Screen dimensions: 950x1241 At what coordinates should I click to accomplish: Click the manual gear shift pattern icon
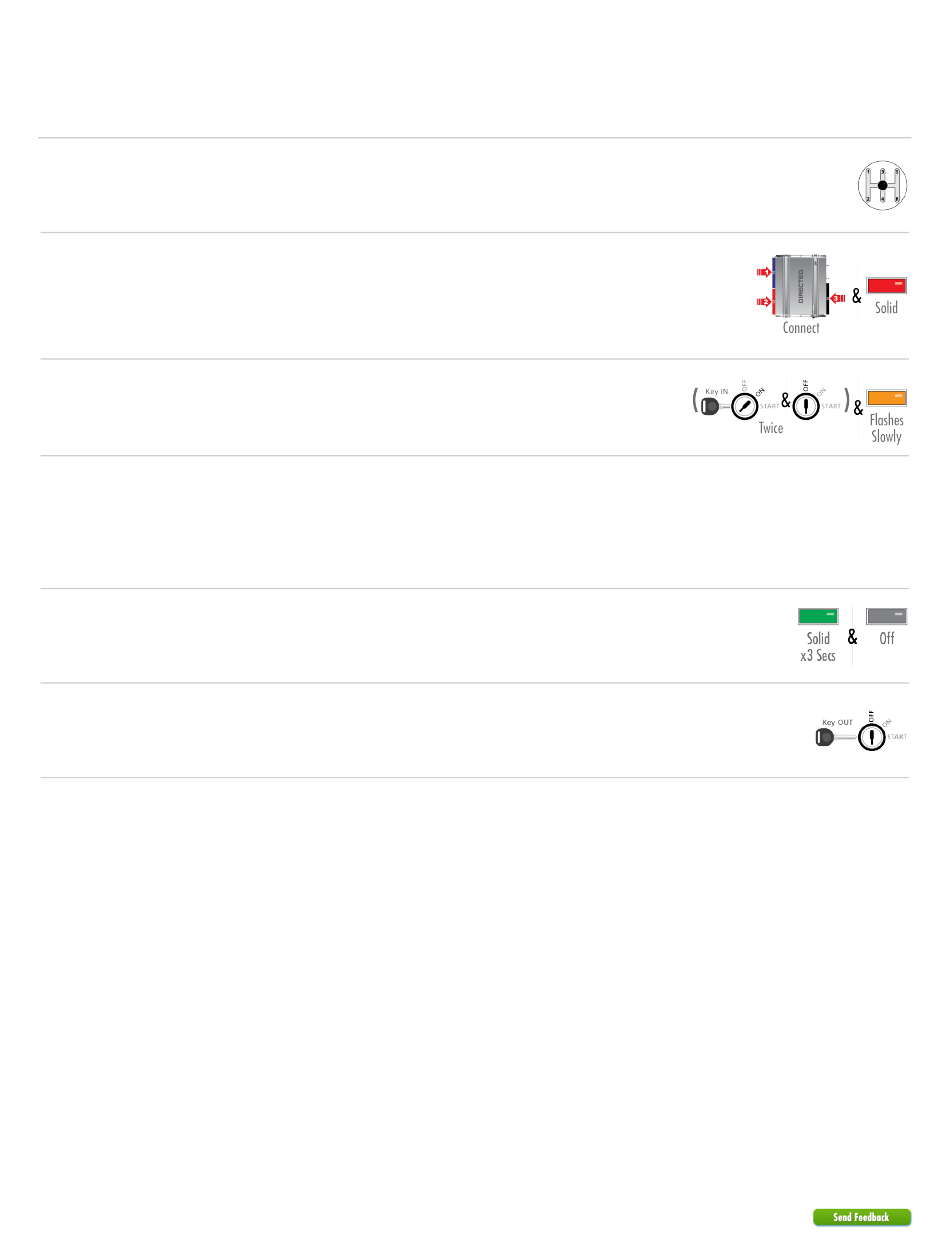point(881,186)
